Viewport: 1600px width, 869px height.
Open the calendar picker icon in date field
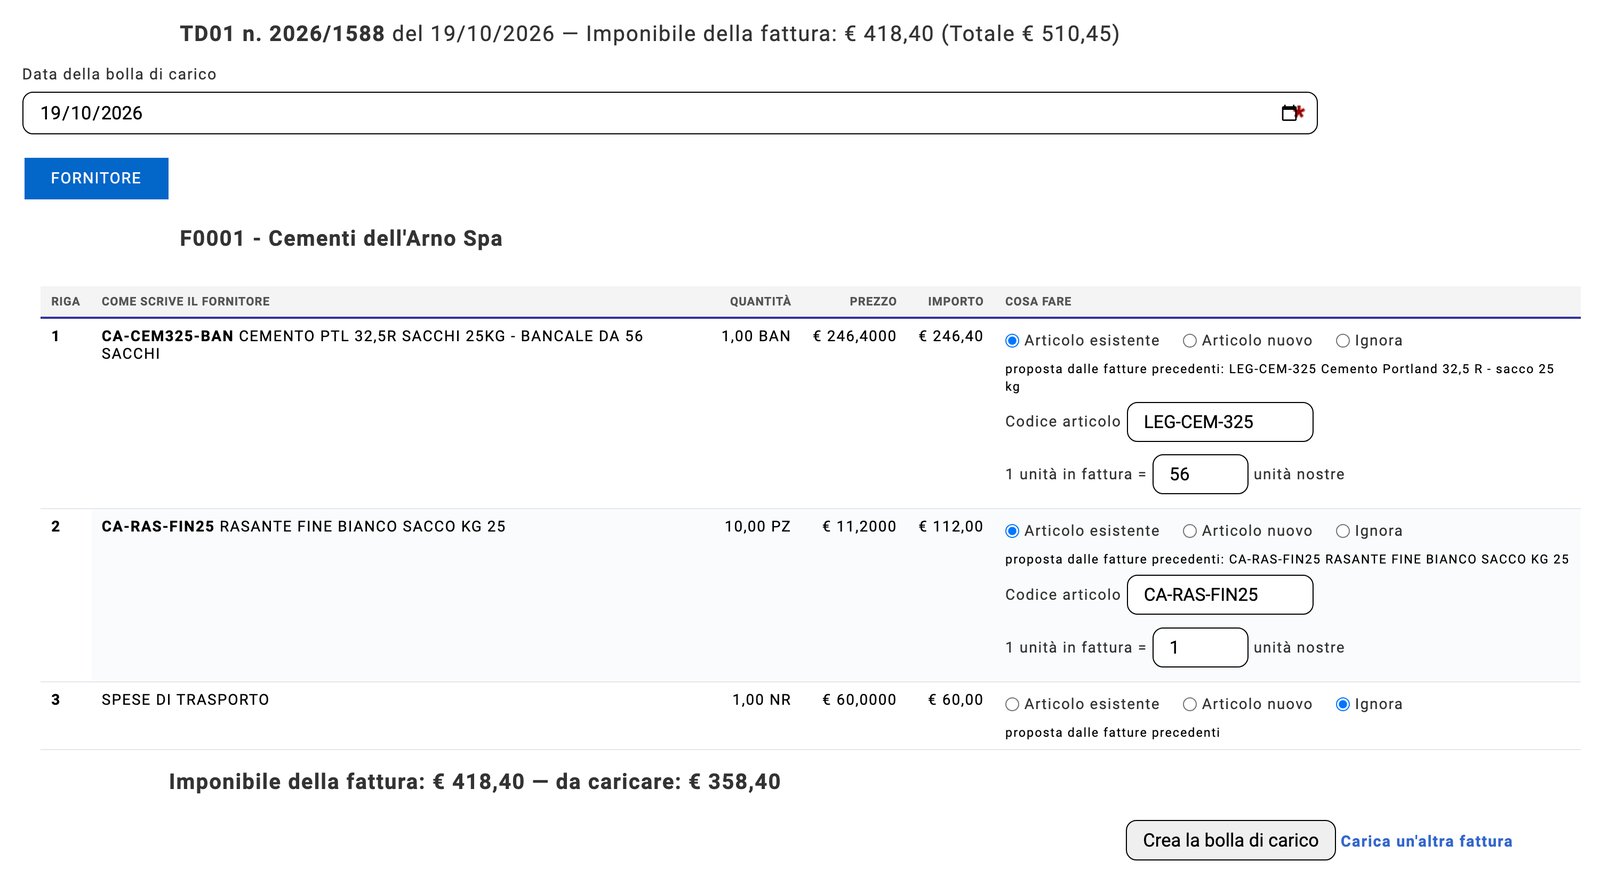1290,113
